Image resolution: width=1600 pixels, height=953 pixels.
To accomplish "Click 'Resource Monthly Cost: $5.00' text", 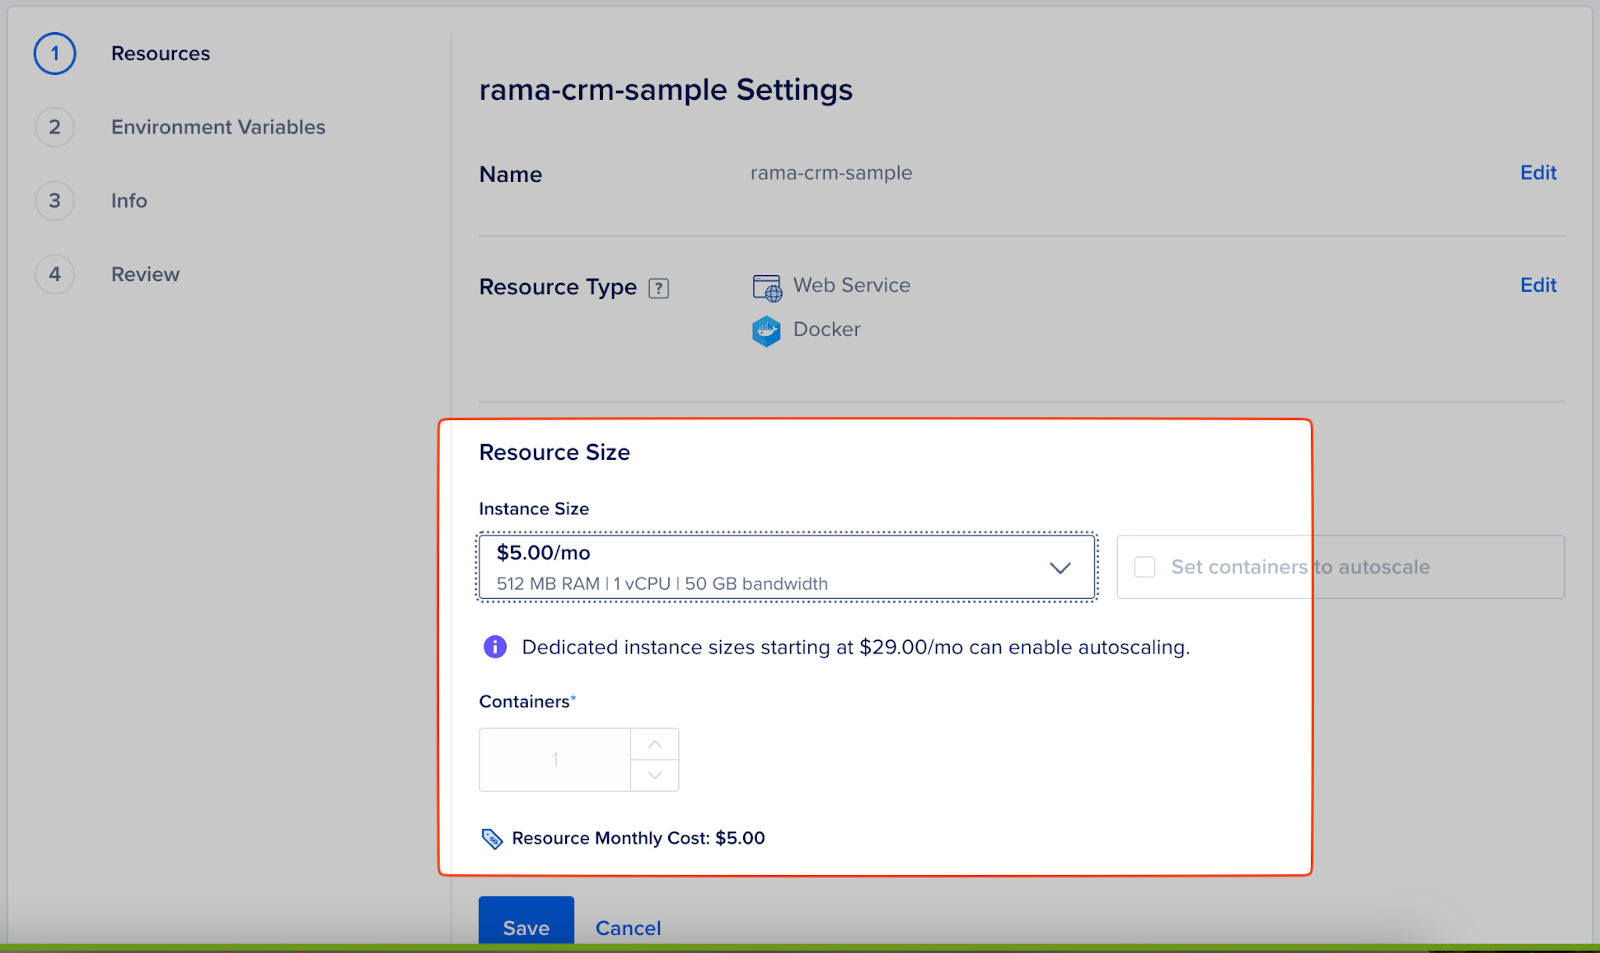I will 638,838.
